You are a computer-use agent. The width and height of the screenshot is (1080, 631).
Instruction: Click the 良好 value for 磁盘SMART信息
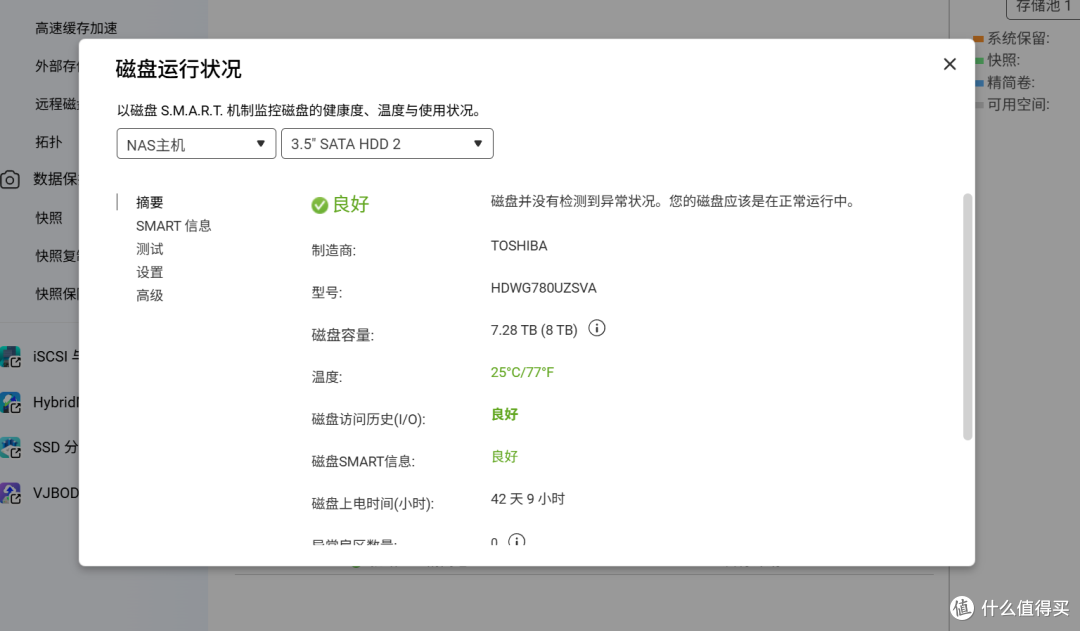[x=504, y=456]
